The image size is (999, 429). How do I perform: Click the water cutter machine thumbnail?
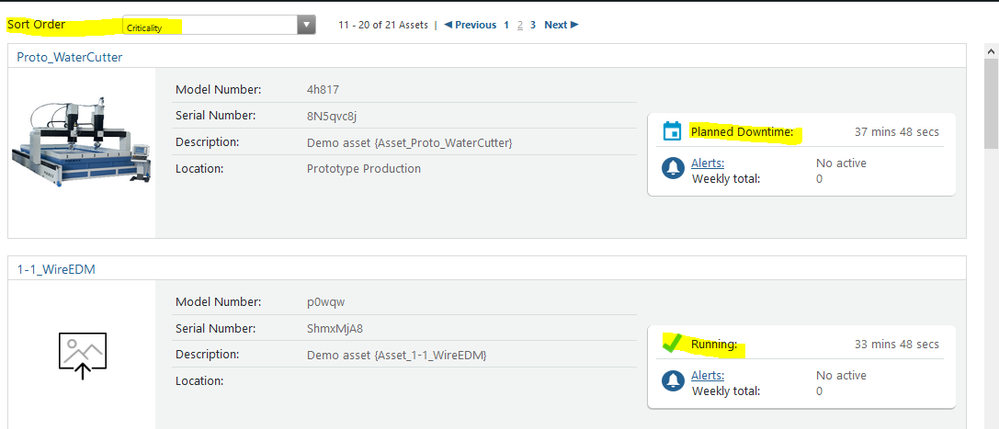(x=82, y=142)
